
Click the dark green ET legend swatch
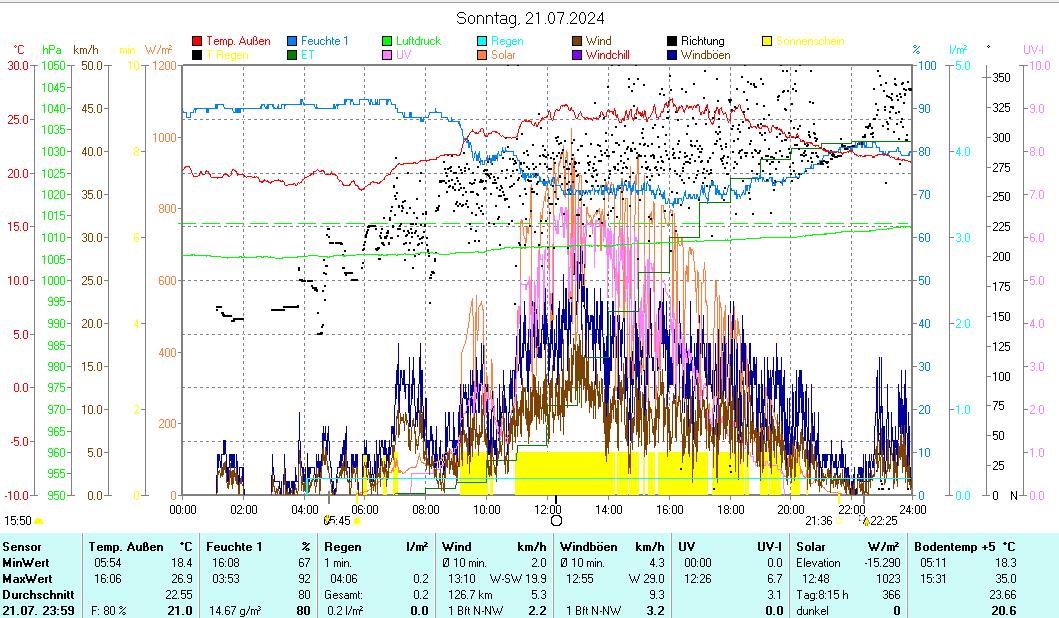(x=292, y=55)
